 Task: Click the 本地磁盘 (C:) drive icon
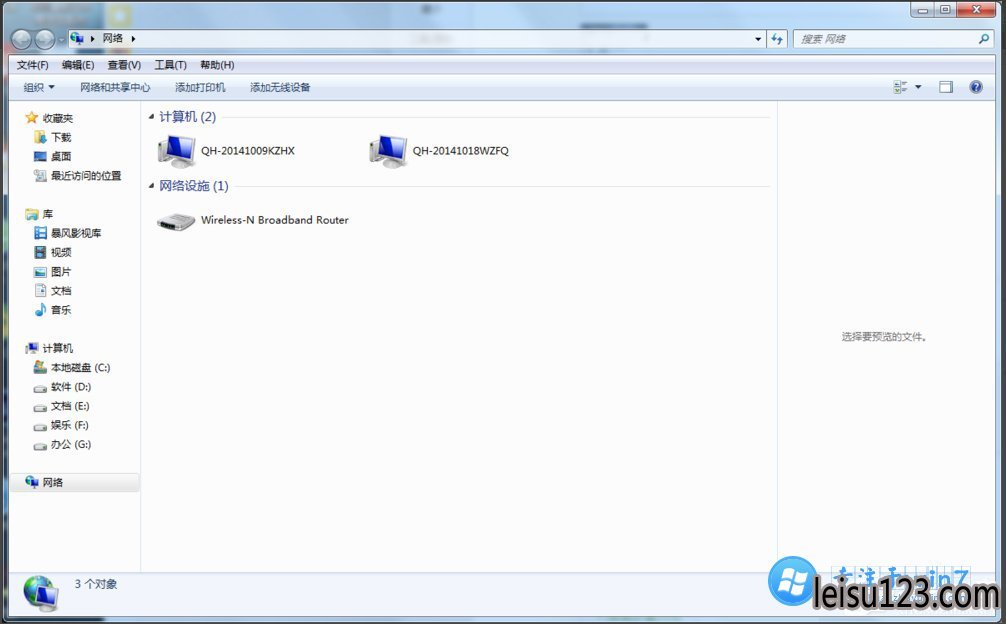point(40,367)
